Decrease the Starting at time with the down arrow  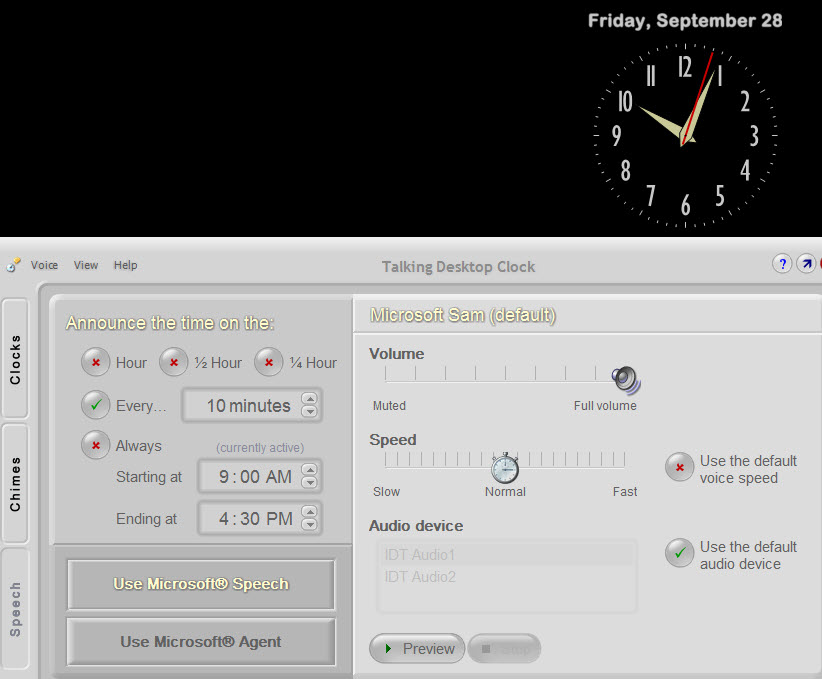point(310,482)
